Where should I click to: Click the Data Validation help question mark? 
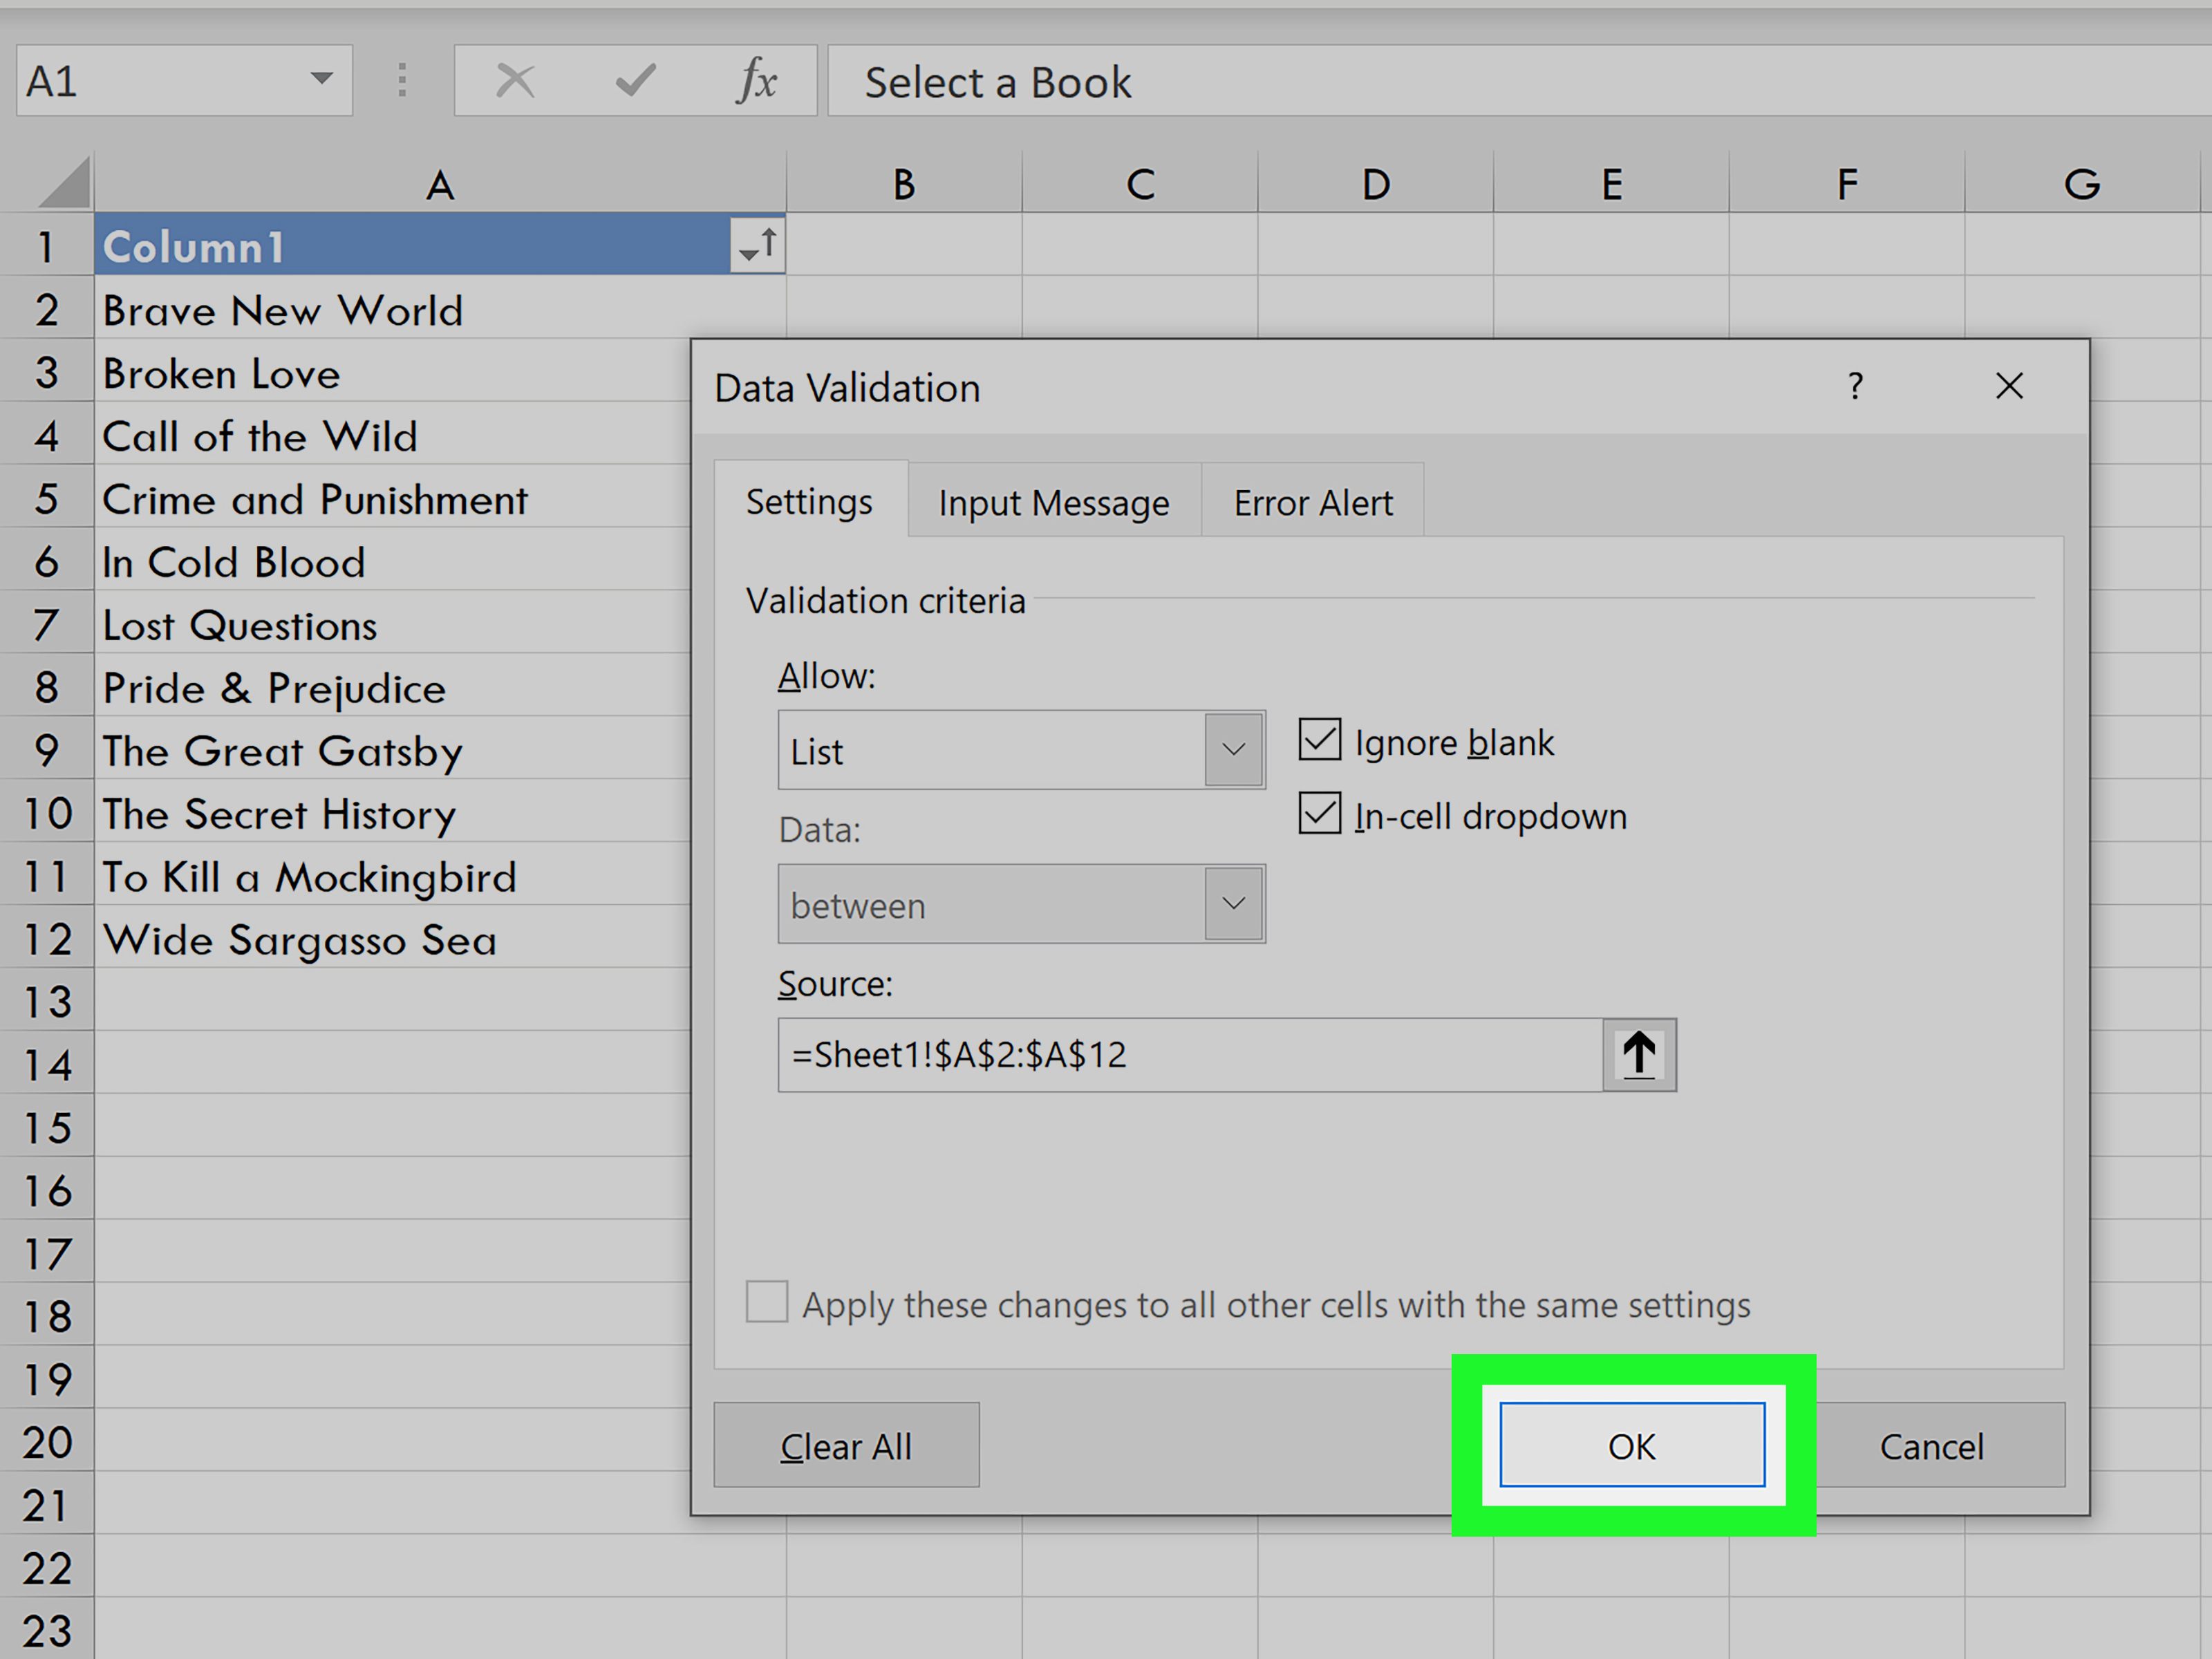pos(1855,386)
